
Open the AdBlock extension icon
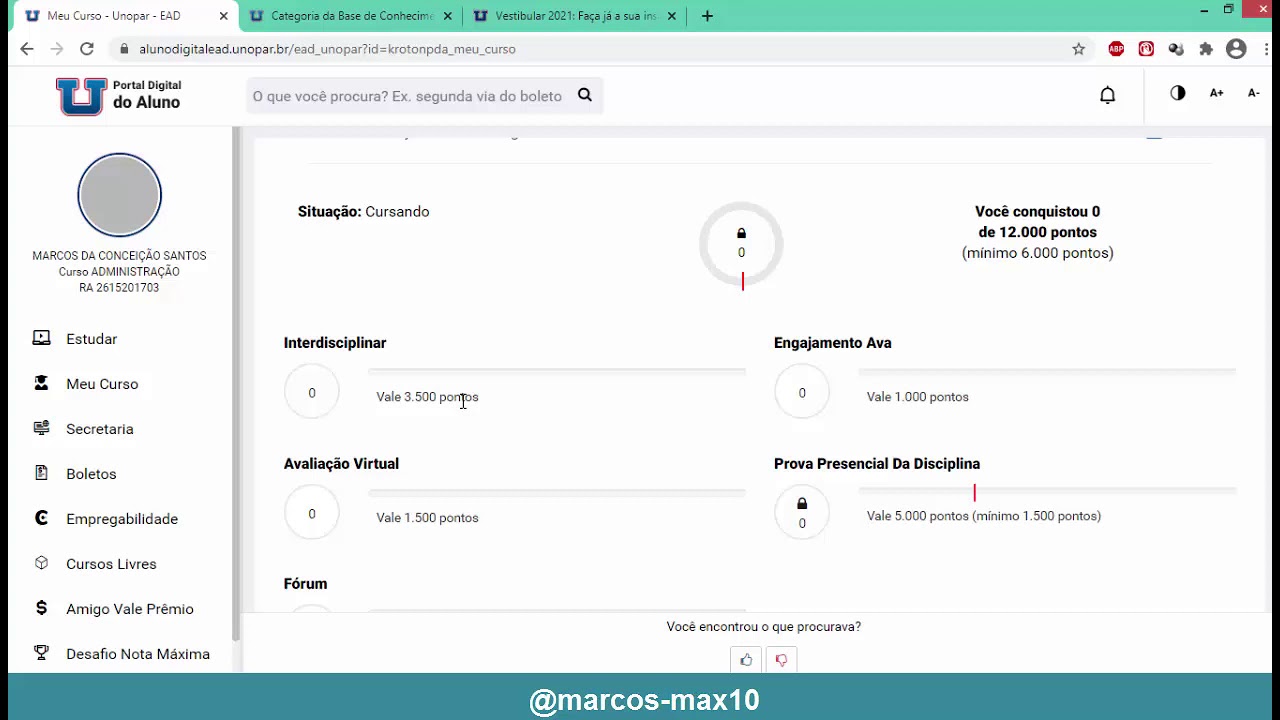pyautogui.click(x=1116, y=48)
